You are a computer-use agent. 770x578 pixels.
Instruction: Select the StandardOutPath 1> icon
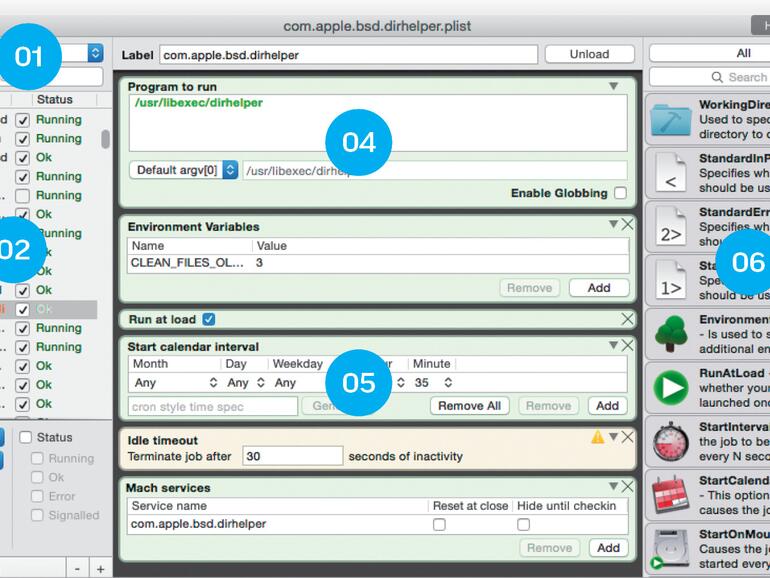(x=670, y=279)
